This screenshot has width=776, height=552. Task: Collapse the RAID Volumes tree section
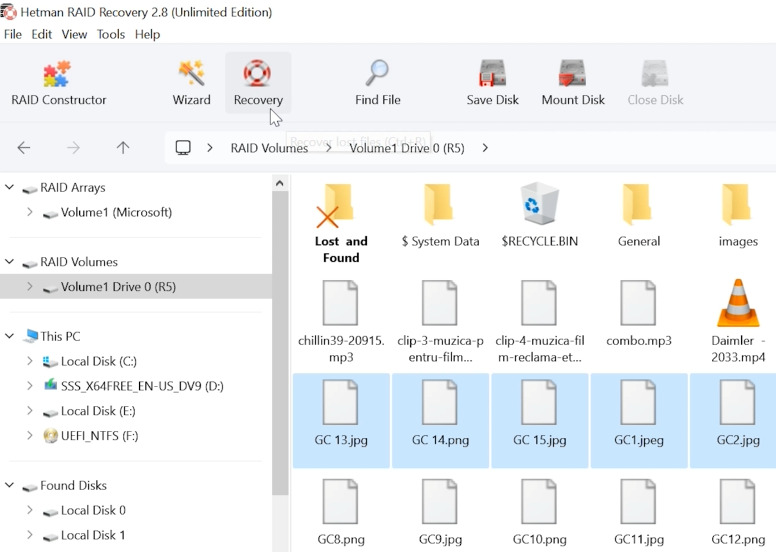pyautogui.click(x=9, y=261)
